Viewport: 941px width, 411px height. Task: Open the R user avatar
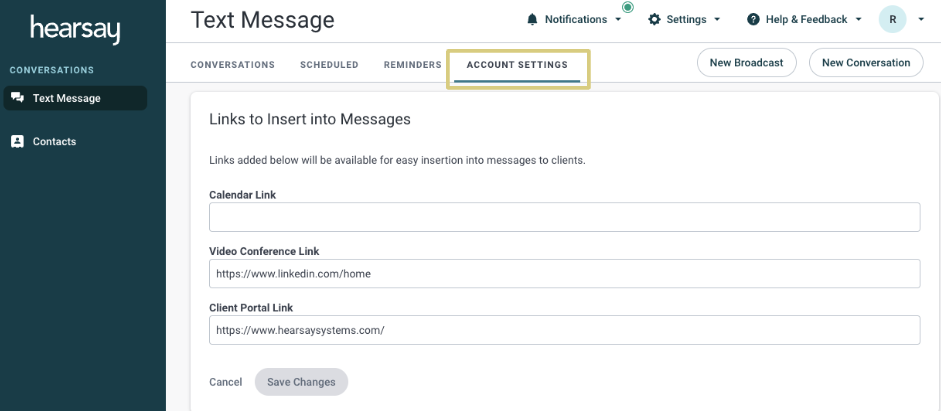tap(892, 19)
